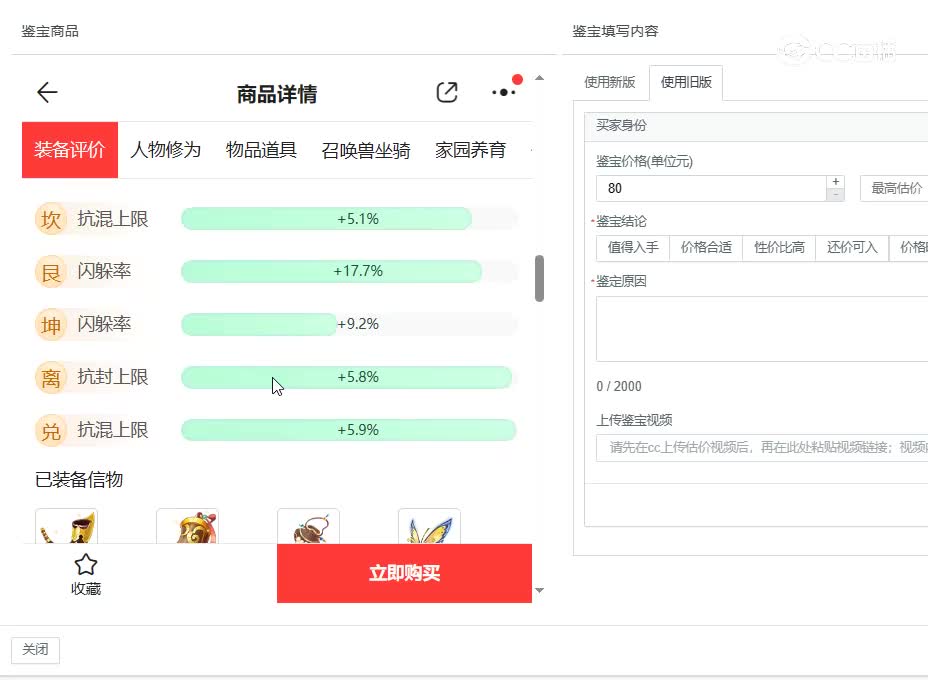This screenshot has width=928, height=680.
Task: Click the back arrow on 商品详情
Action: (46, 92)
